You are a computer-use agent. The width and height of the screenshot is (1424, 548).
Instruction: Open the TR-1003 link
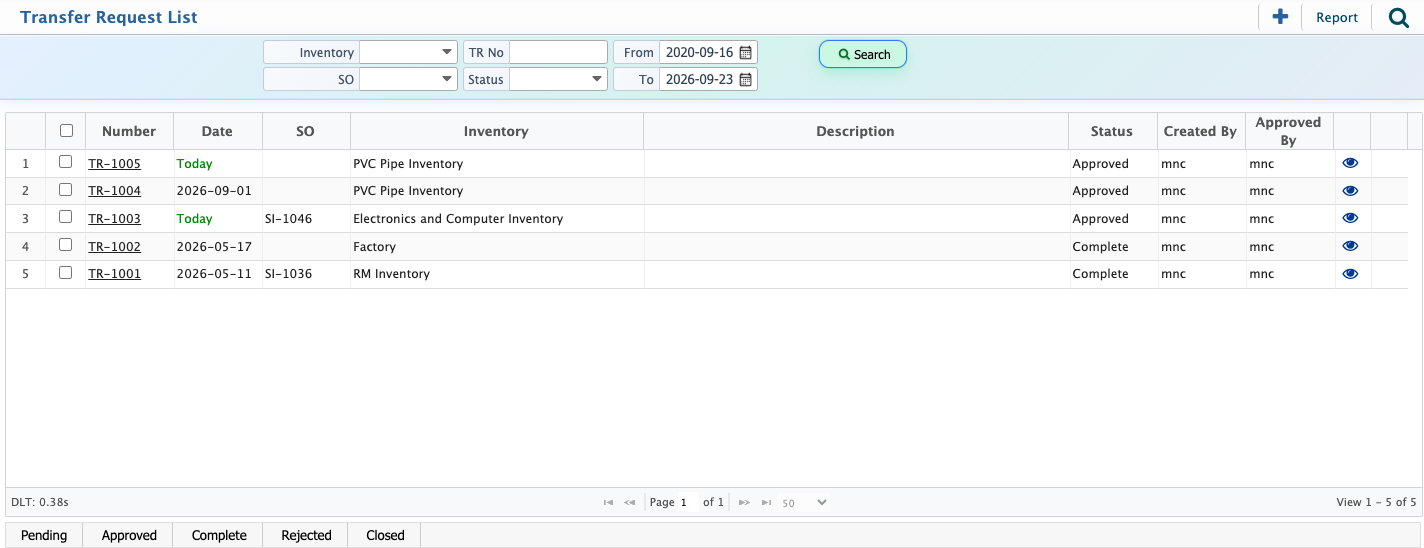(x=114, y=218)
